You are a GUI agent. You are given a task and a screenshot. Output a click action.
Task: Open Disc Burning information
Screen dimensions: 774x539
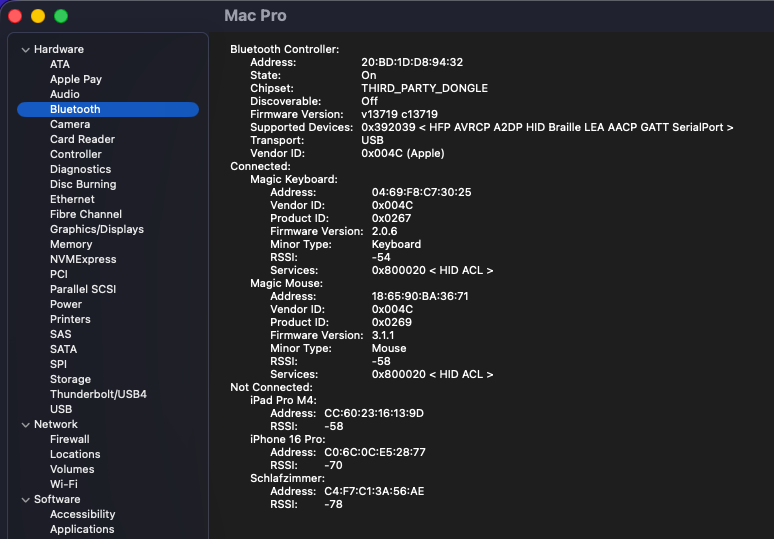[83, 184]
